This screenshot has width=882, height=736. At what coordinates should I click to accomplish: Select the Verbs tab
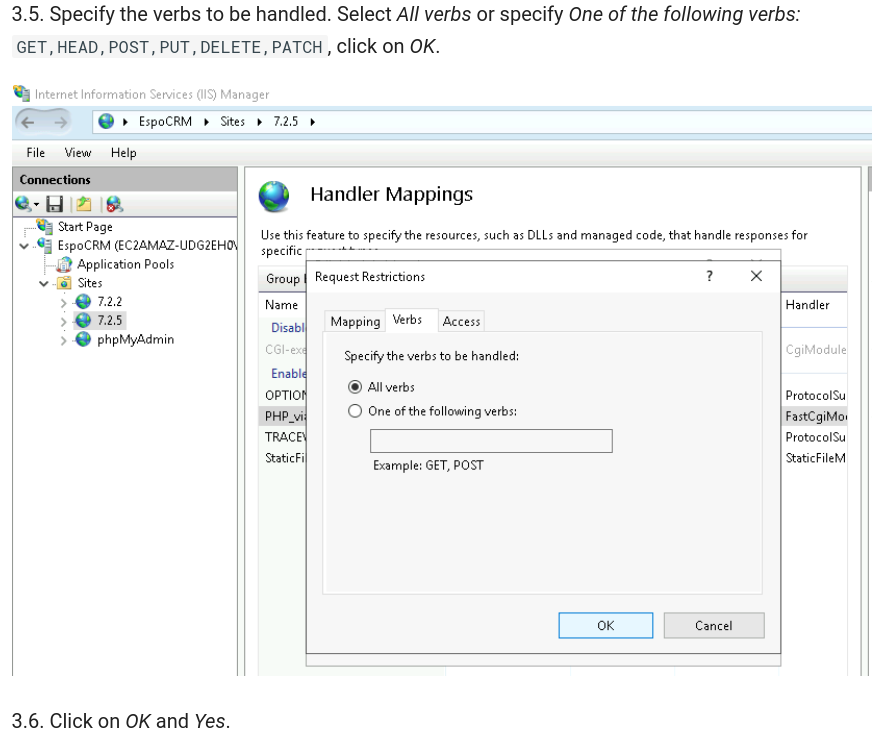point(412,320)
